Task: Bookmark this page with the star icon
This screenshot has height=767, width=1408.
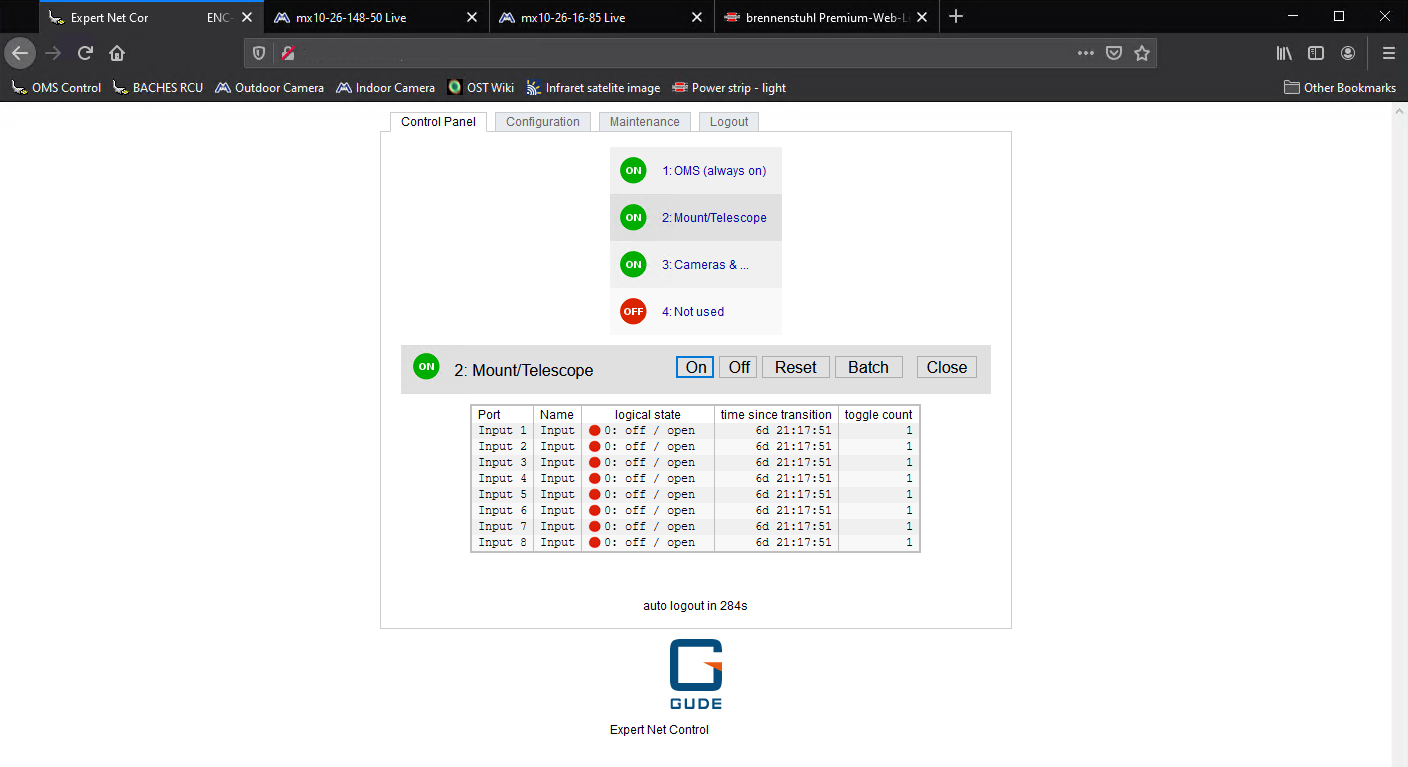Action: (1142, 53)
